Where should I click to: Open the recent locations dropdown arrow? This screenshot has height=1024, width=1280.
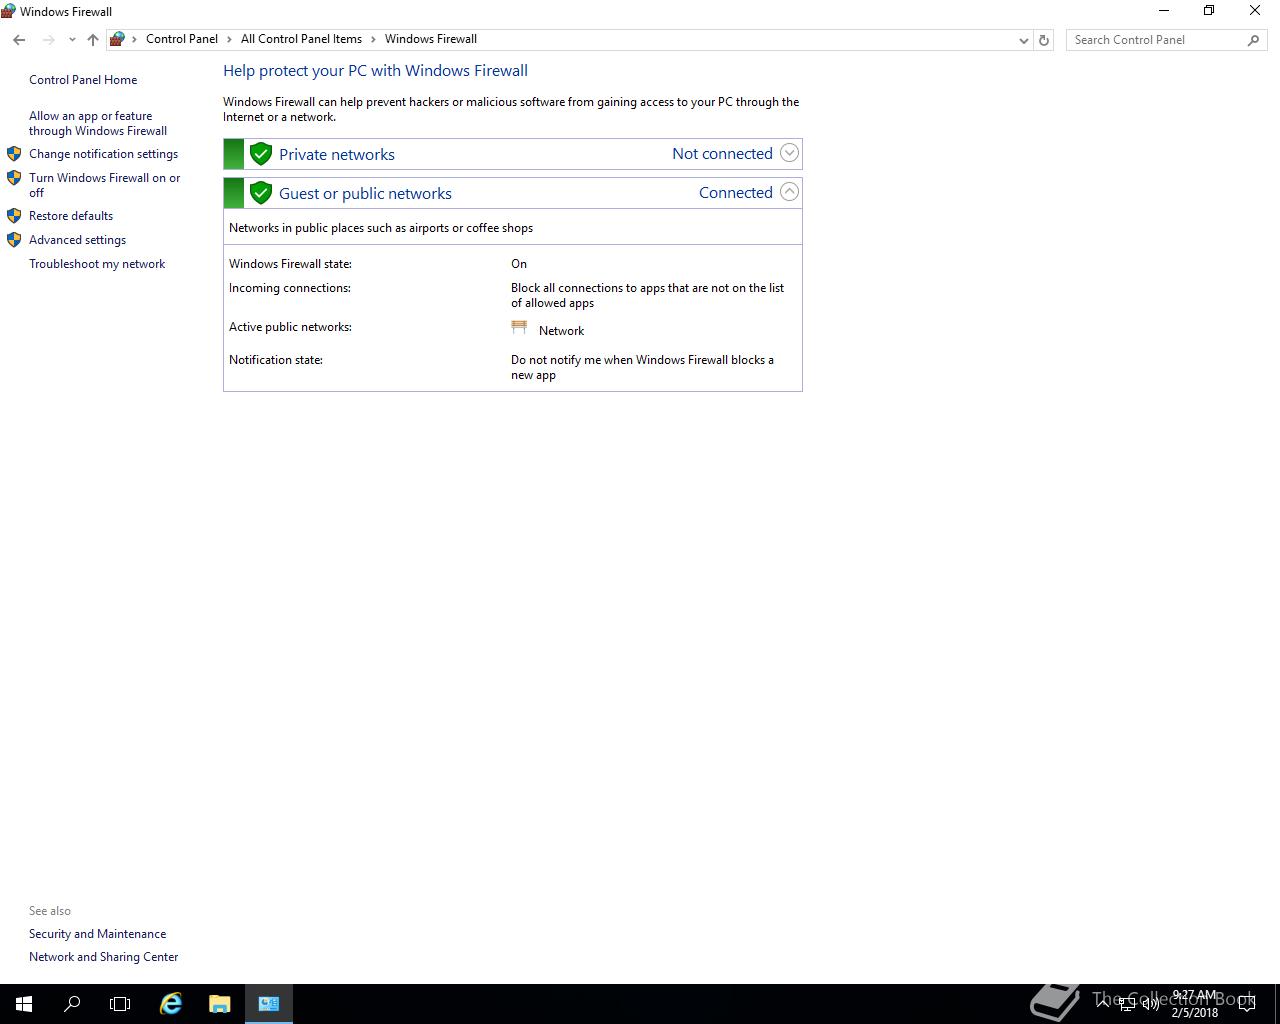point(72,40)
